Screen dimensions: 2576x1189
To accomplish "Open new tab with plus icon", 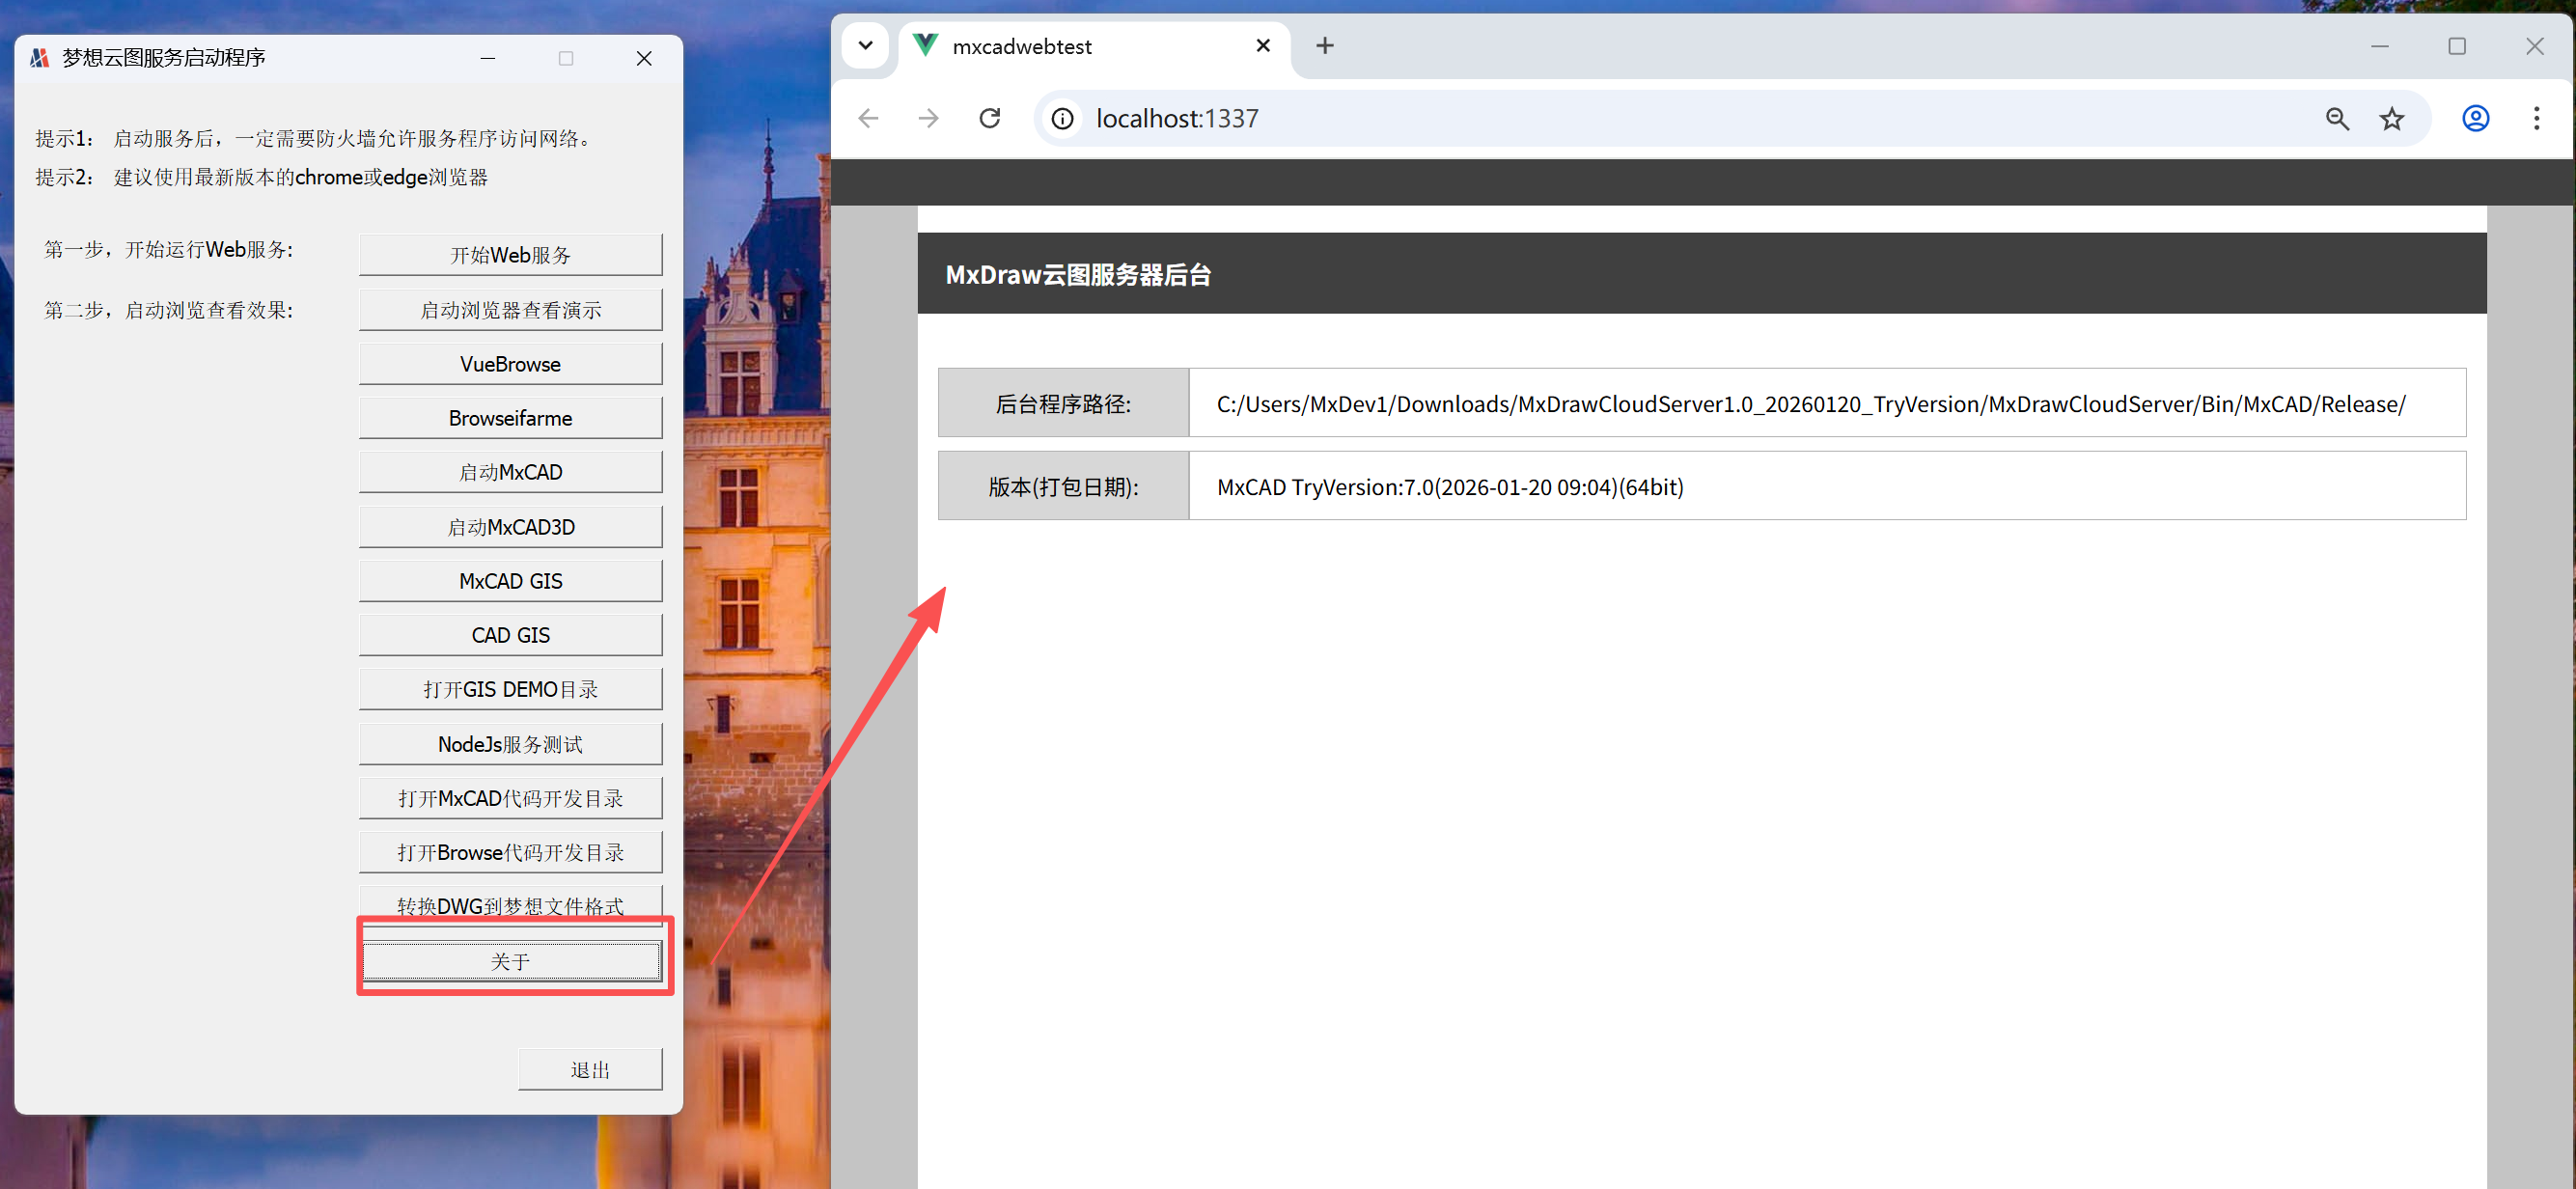I will coord(1324,46).
